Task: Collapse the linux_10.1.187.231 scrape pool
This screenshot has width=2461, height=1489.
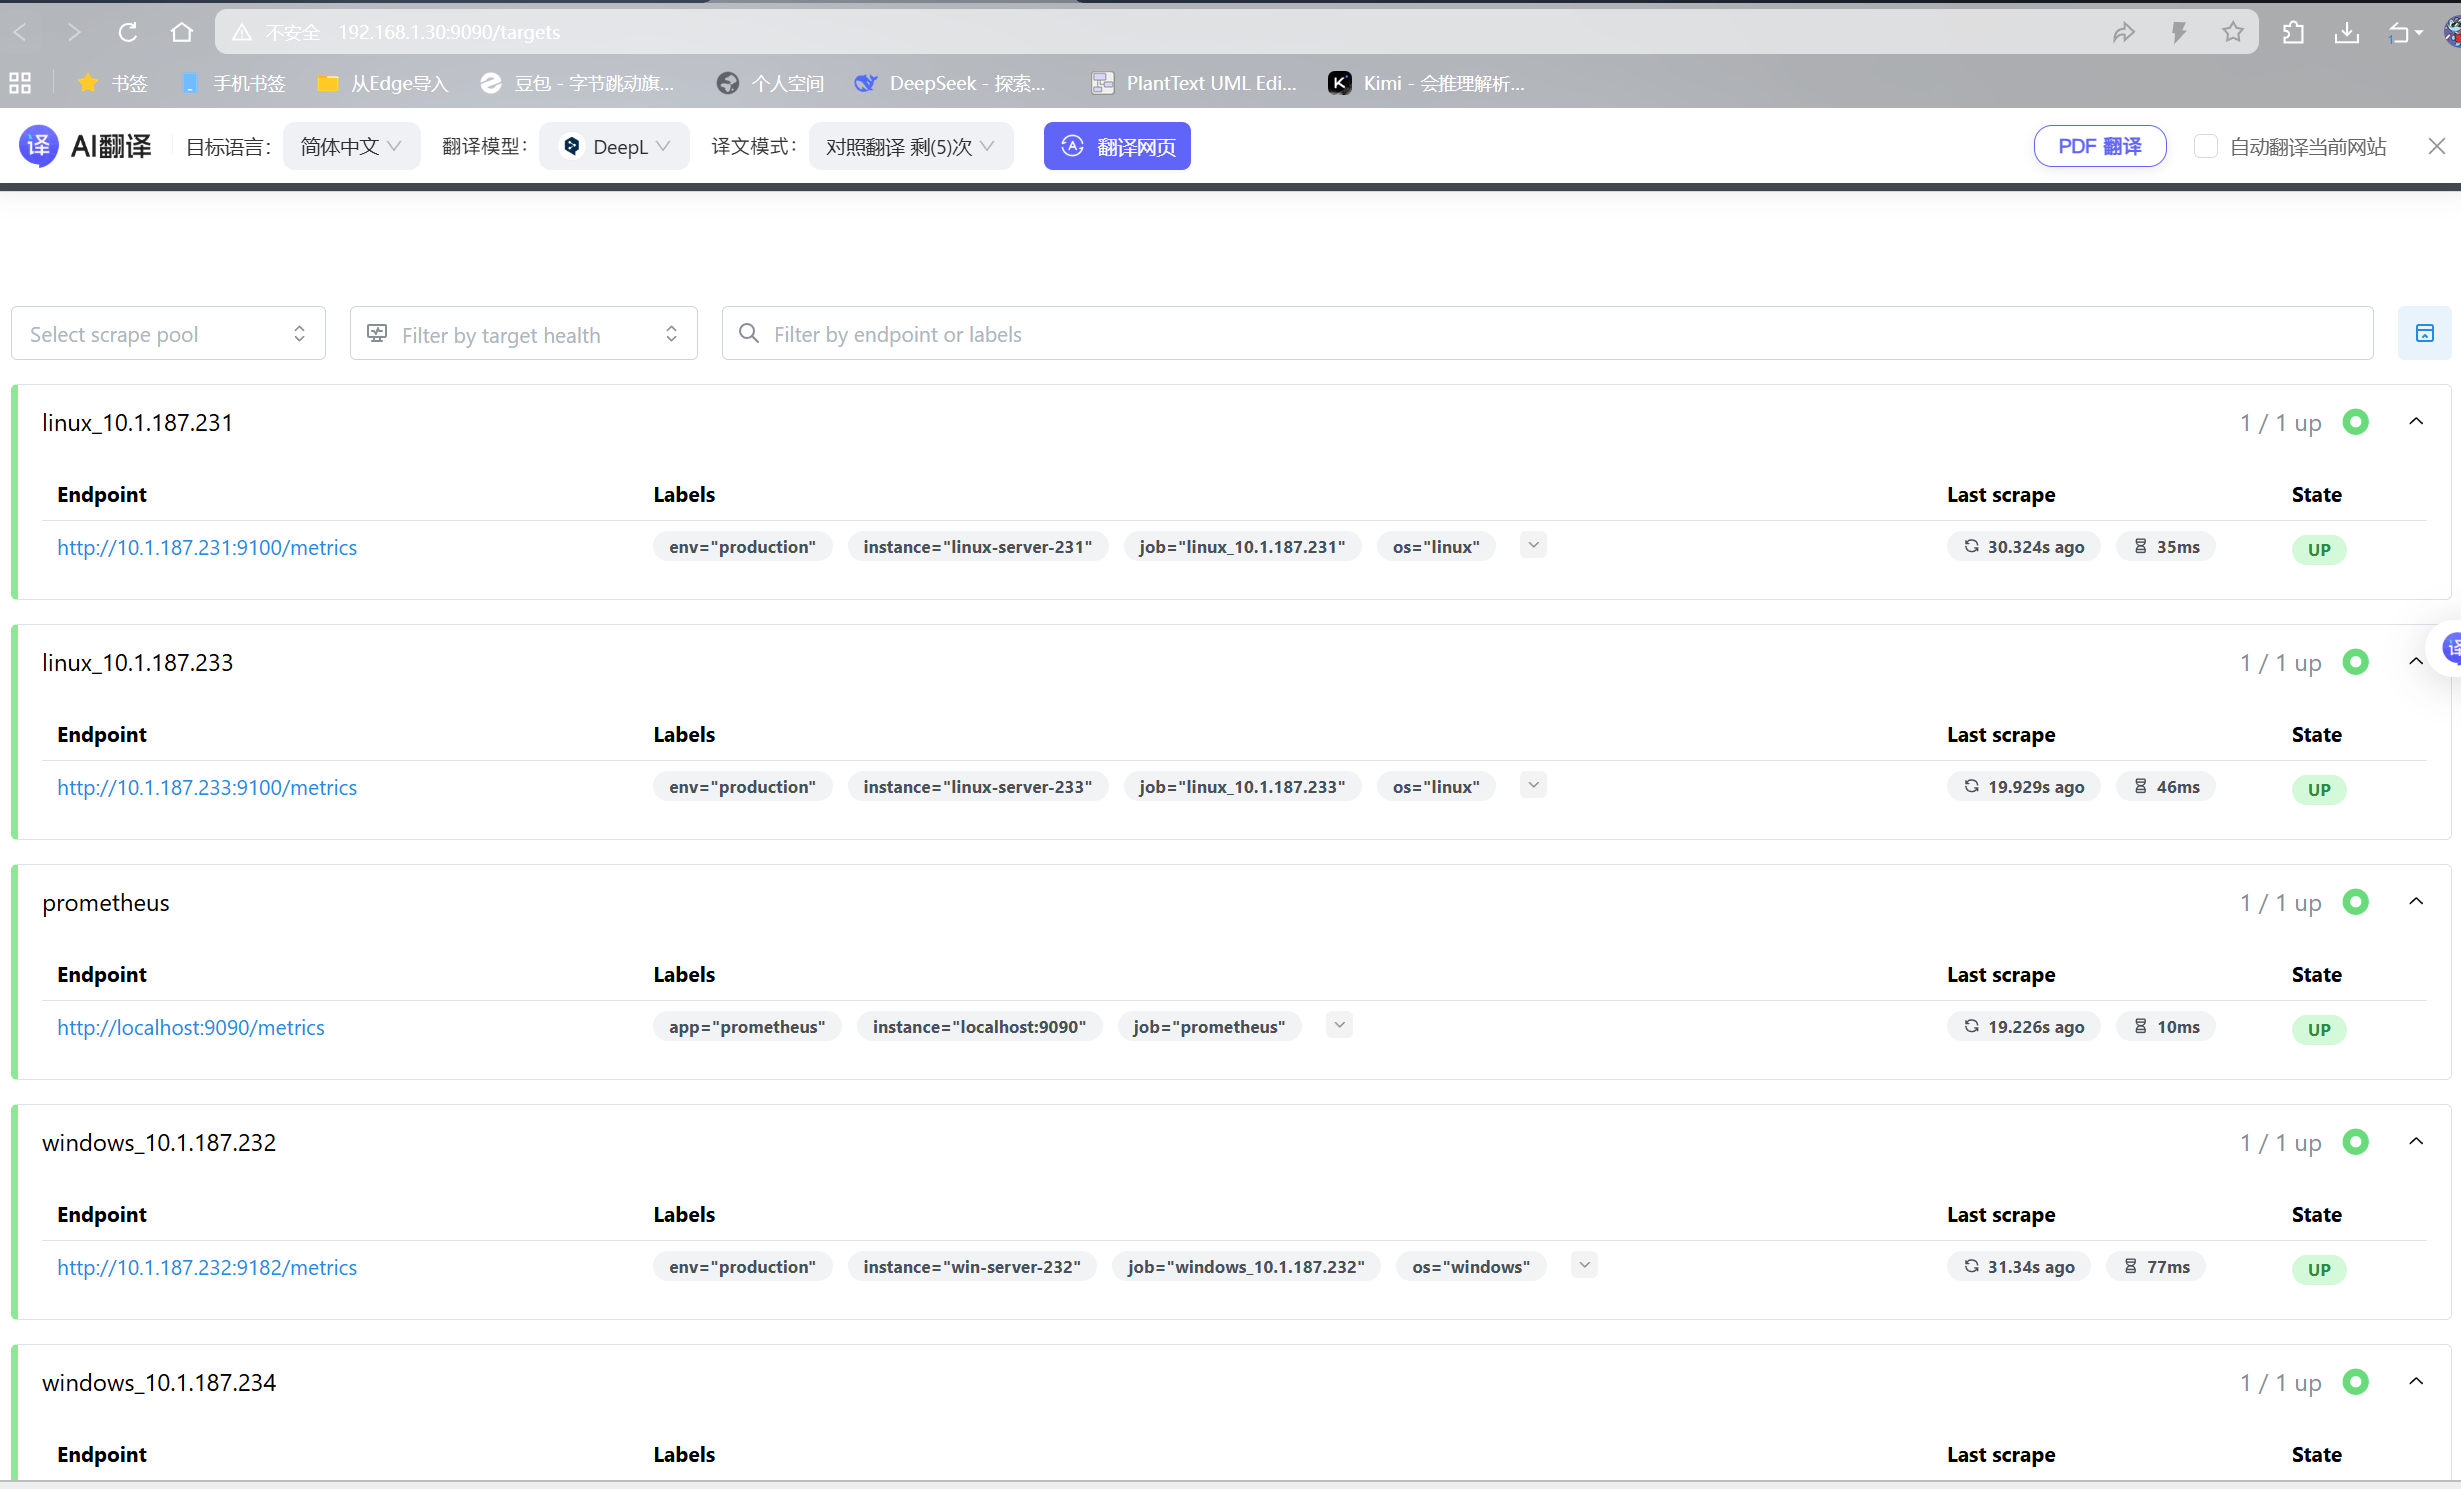Action: pyautogui.click(x=2415, y=422)
